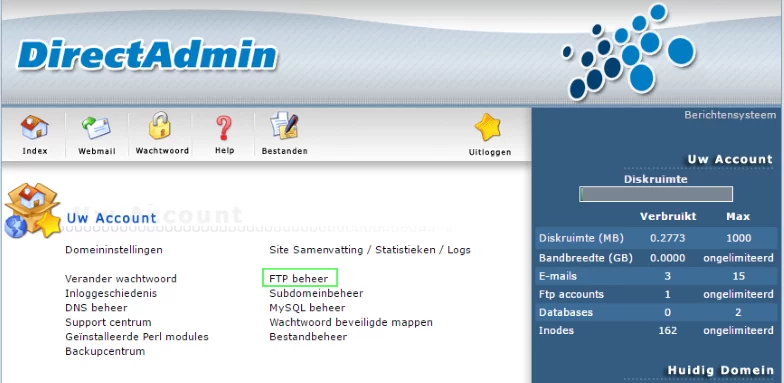Click the Index toolbar label
784x383 pixels.
tap(34, 151)
